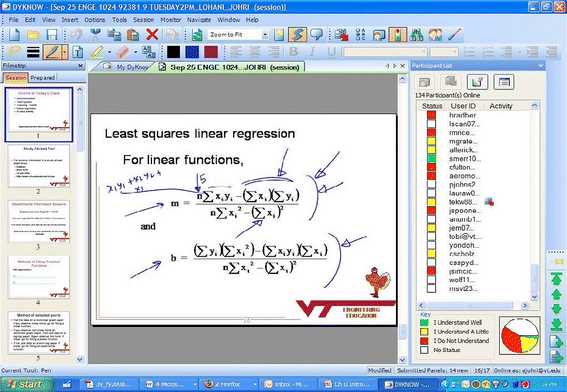This screenshot has width=567, height=392.
Task: Switch to the Prepared filmstrip tab
Action: pyautogui.click(x=42, y=77)
